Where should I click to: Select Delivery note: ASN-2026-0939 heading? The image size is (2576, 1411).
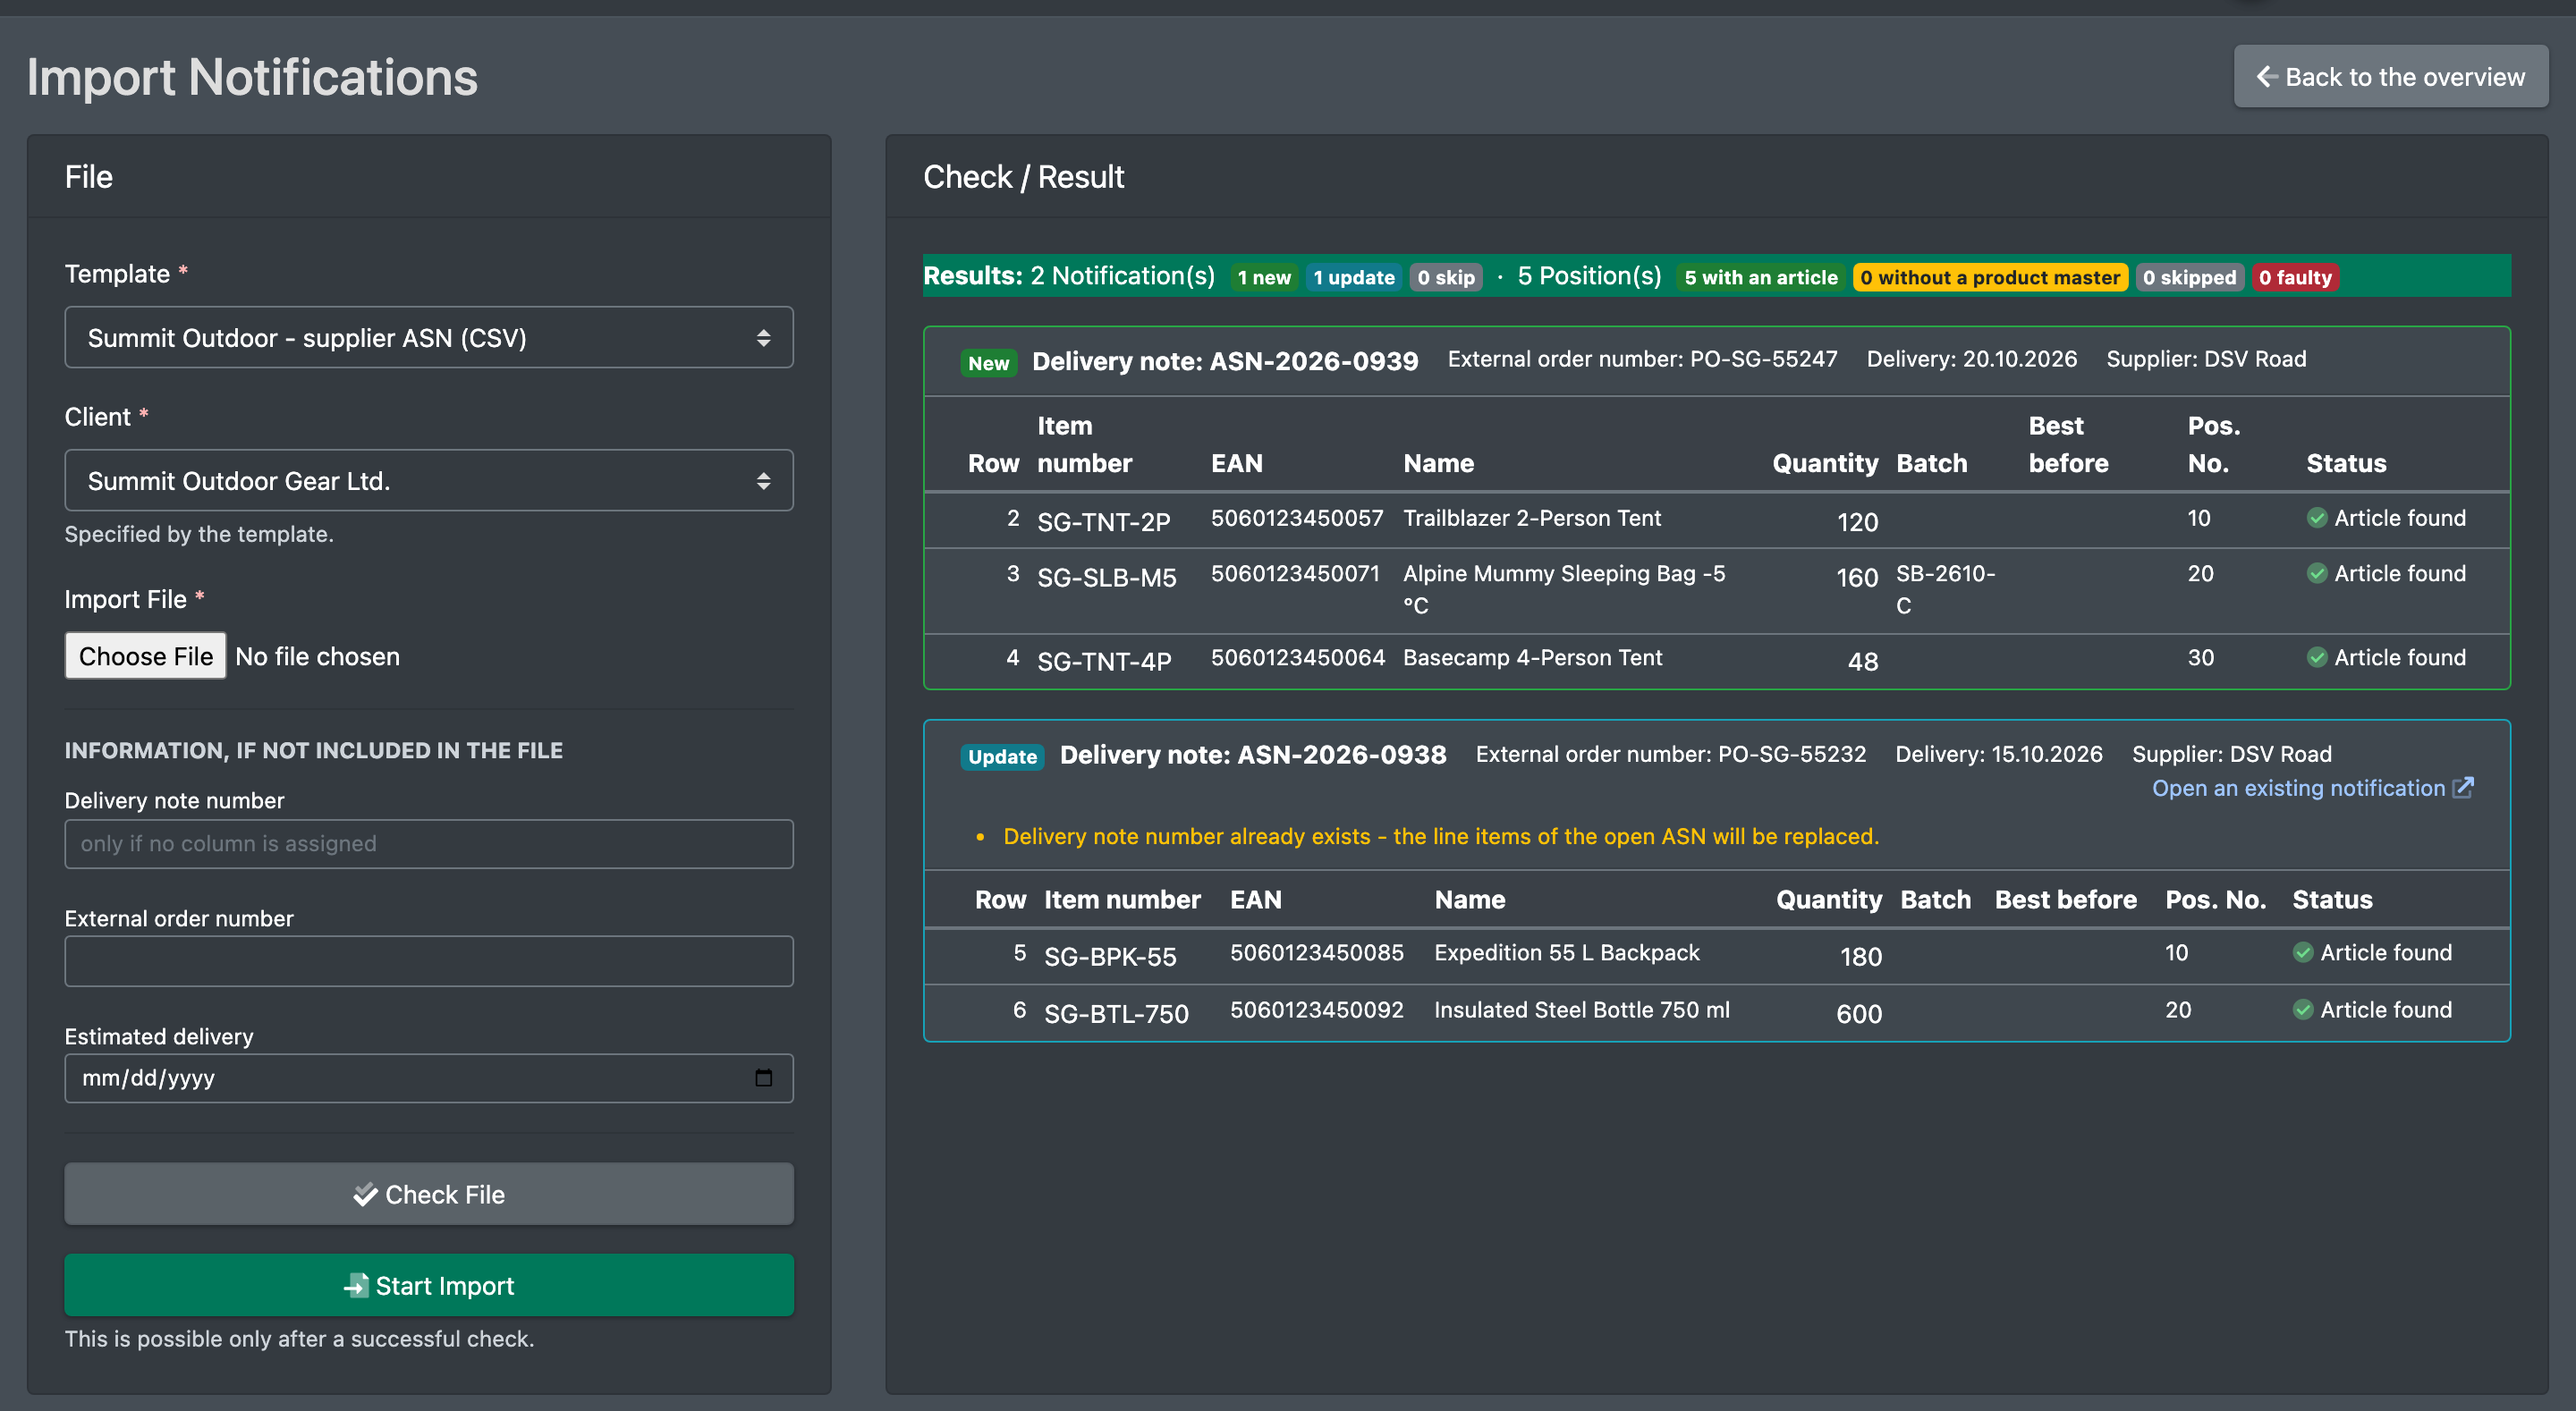[x=1225, y=361]
